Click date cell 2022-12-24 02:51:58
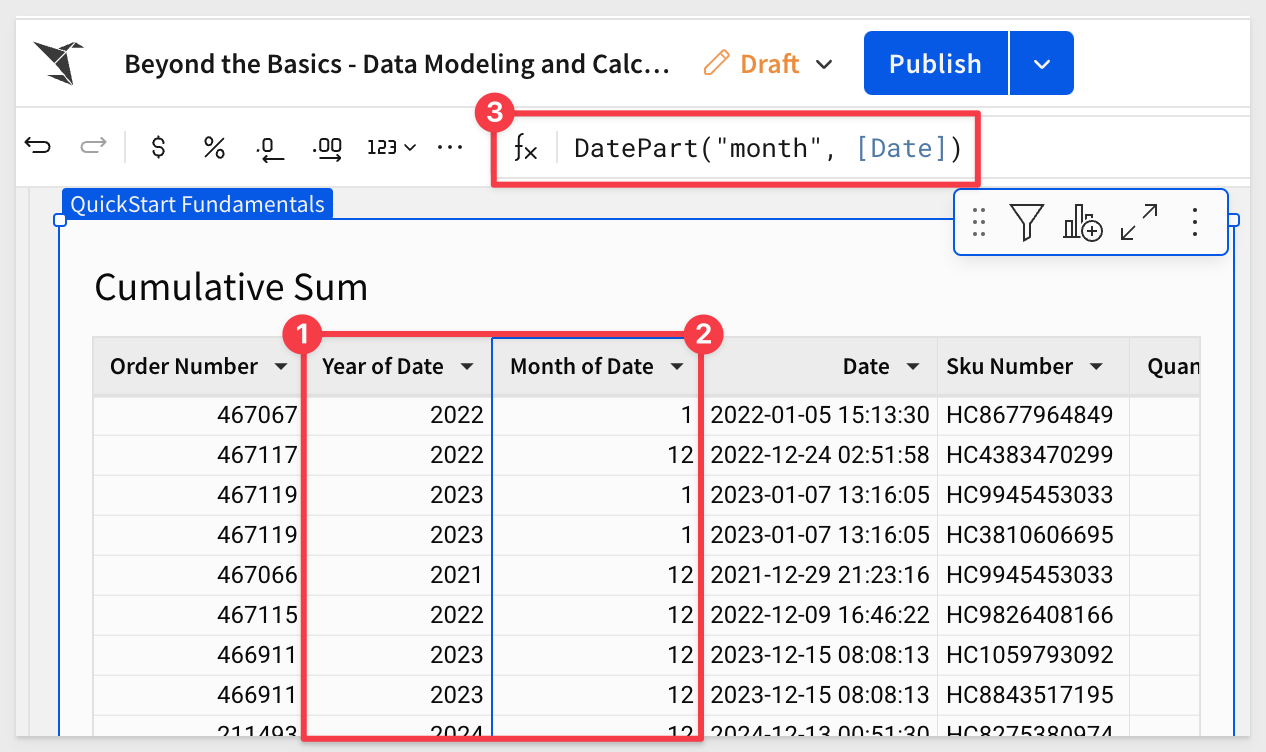Screen dimensions: 1266x752 coord(819,455)
